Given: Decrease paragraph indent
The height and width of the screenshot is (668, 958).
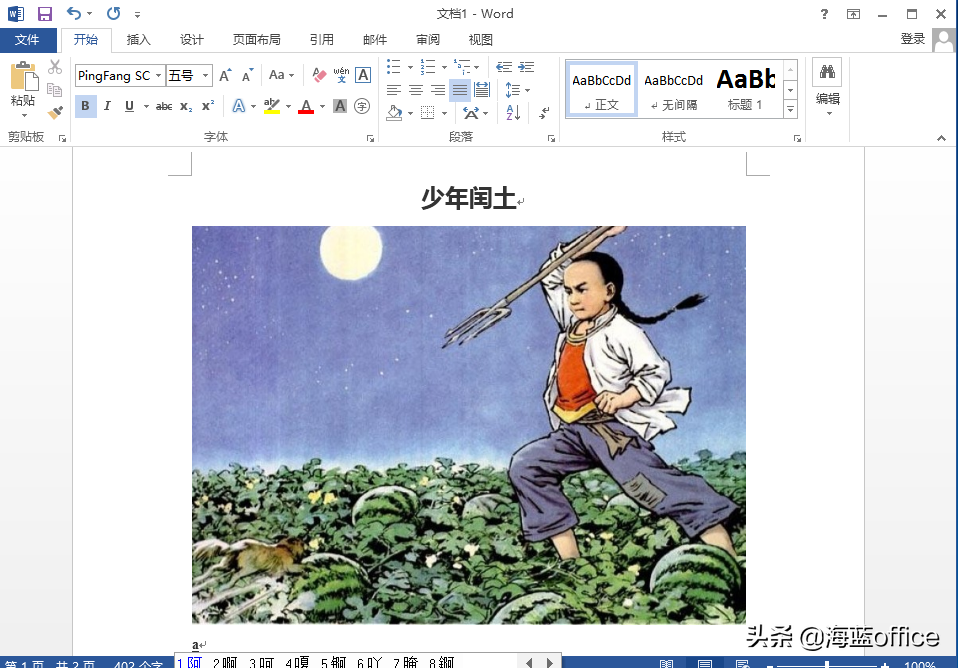Looking at the screenshot, I should coord(504,67).
